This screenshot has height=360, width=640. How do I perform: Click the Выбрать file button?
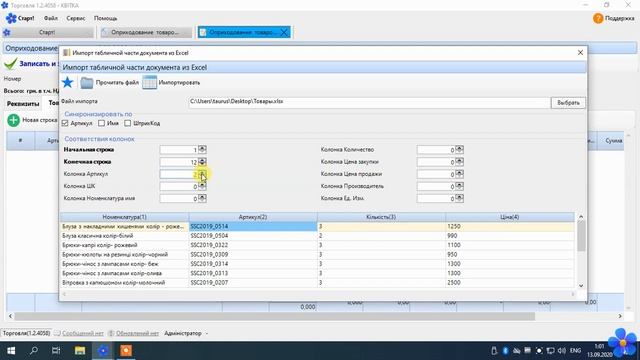pyautogui.click(x=568, y=103)
